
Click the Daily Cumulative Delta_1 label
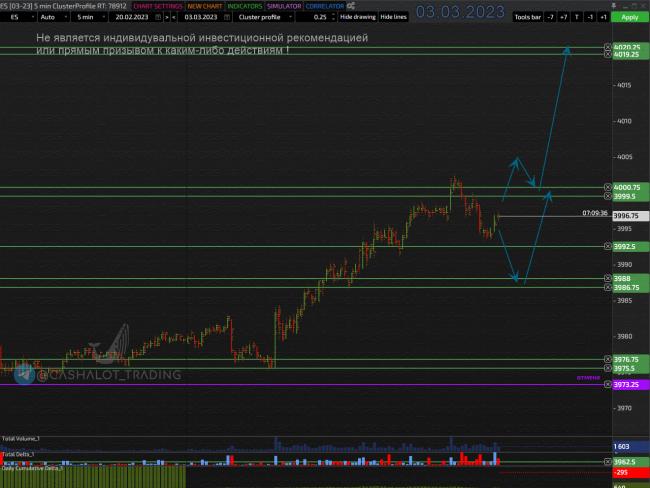click(32, 468)
